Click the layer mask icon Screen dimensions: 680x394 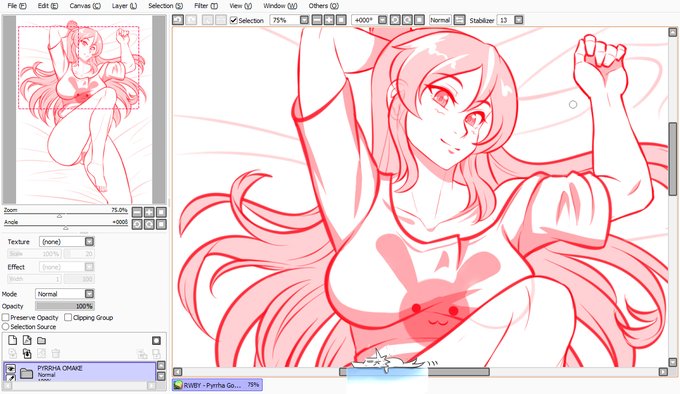click(x=156, y=340)
